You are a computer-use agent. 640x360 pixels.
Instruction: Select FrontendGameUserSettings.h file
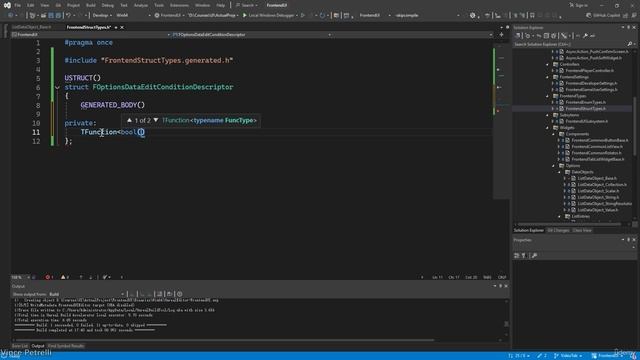pyautogui.click(x=591, y=90)
